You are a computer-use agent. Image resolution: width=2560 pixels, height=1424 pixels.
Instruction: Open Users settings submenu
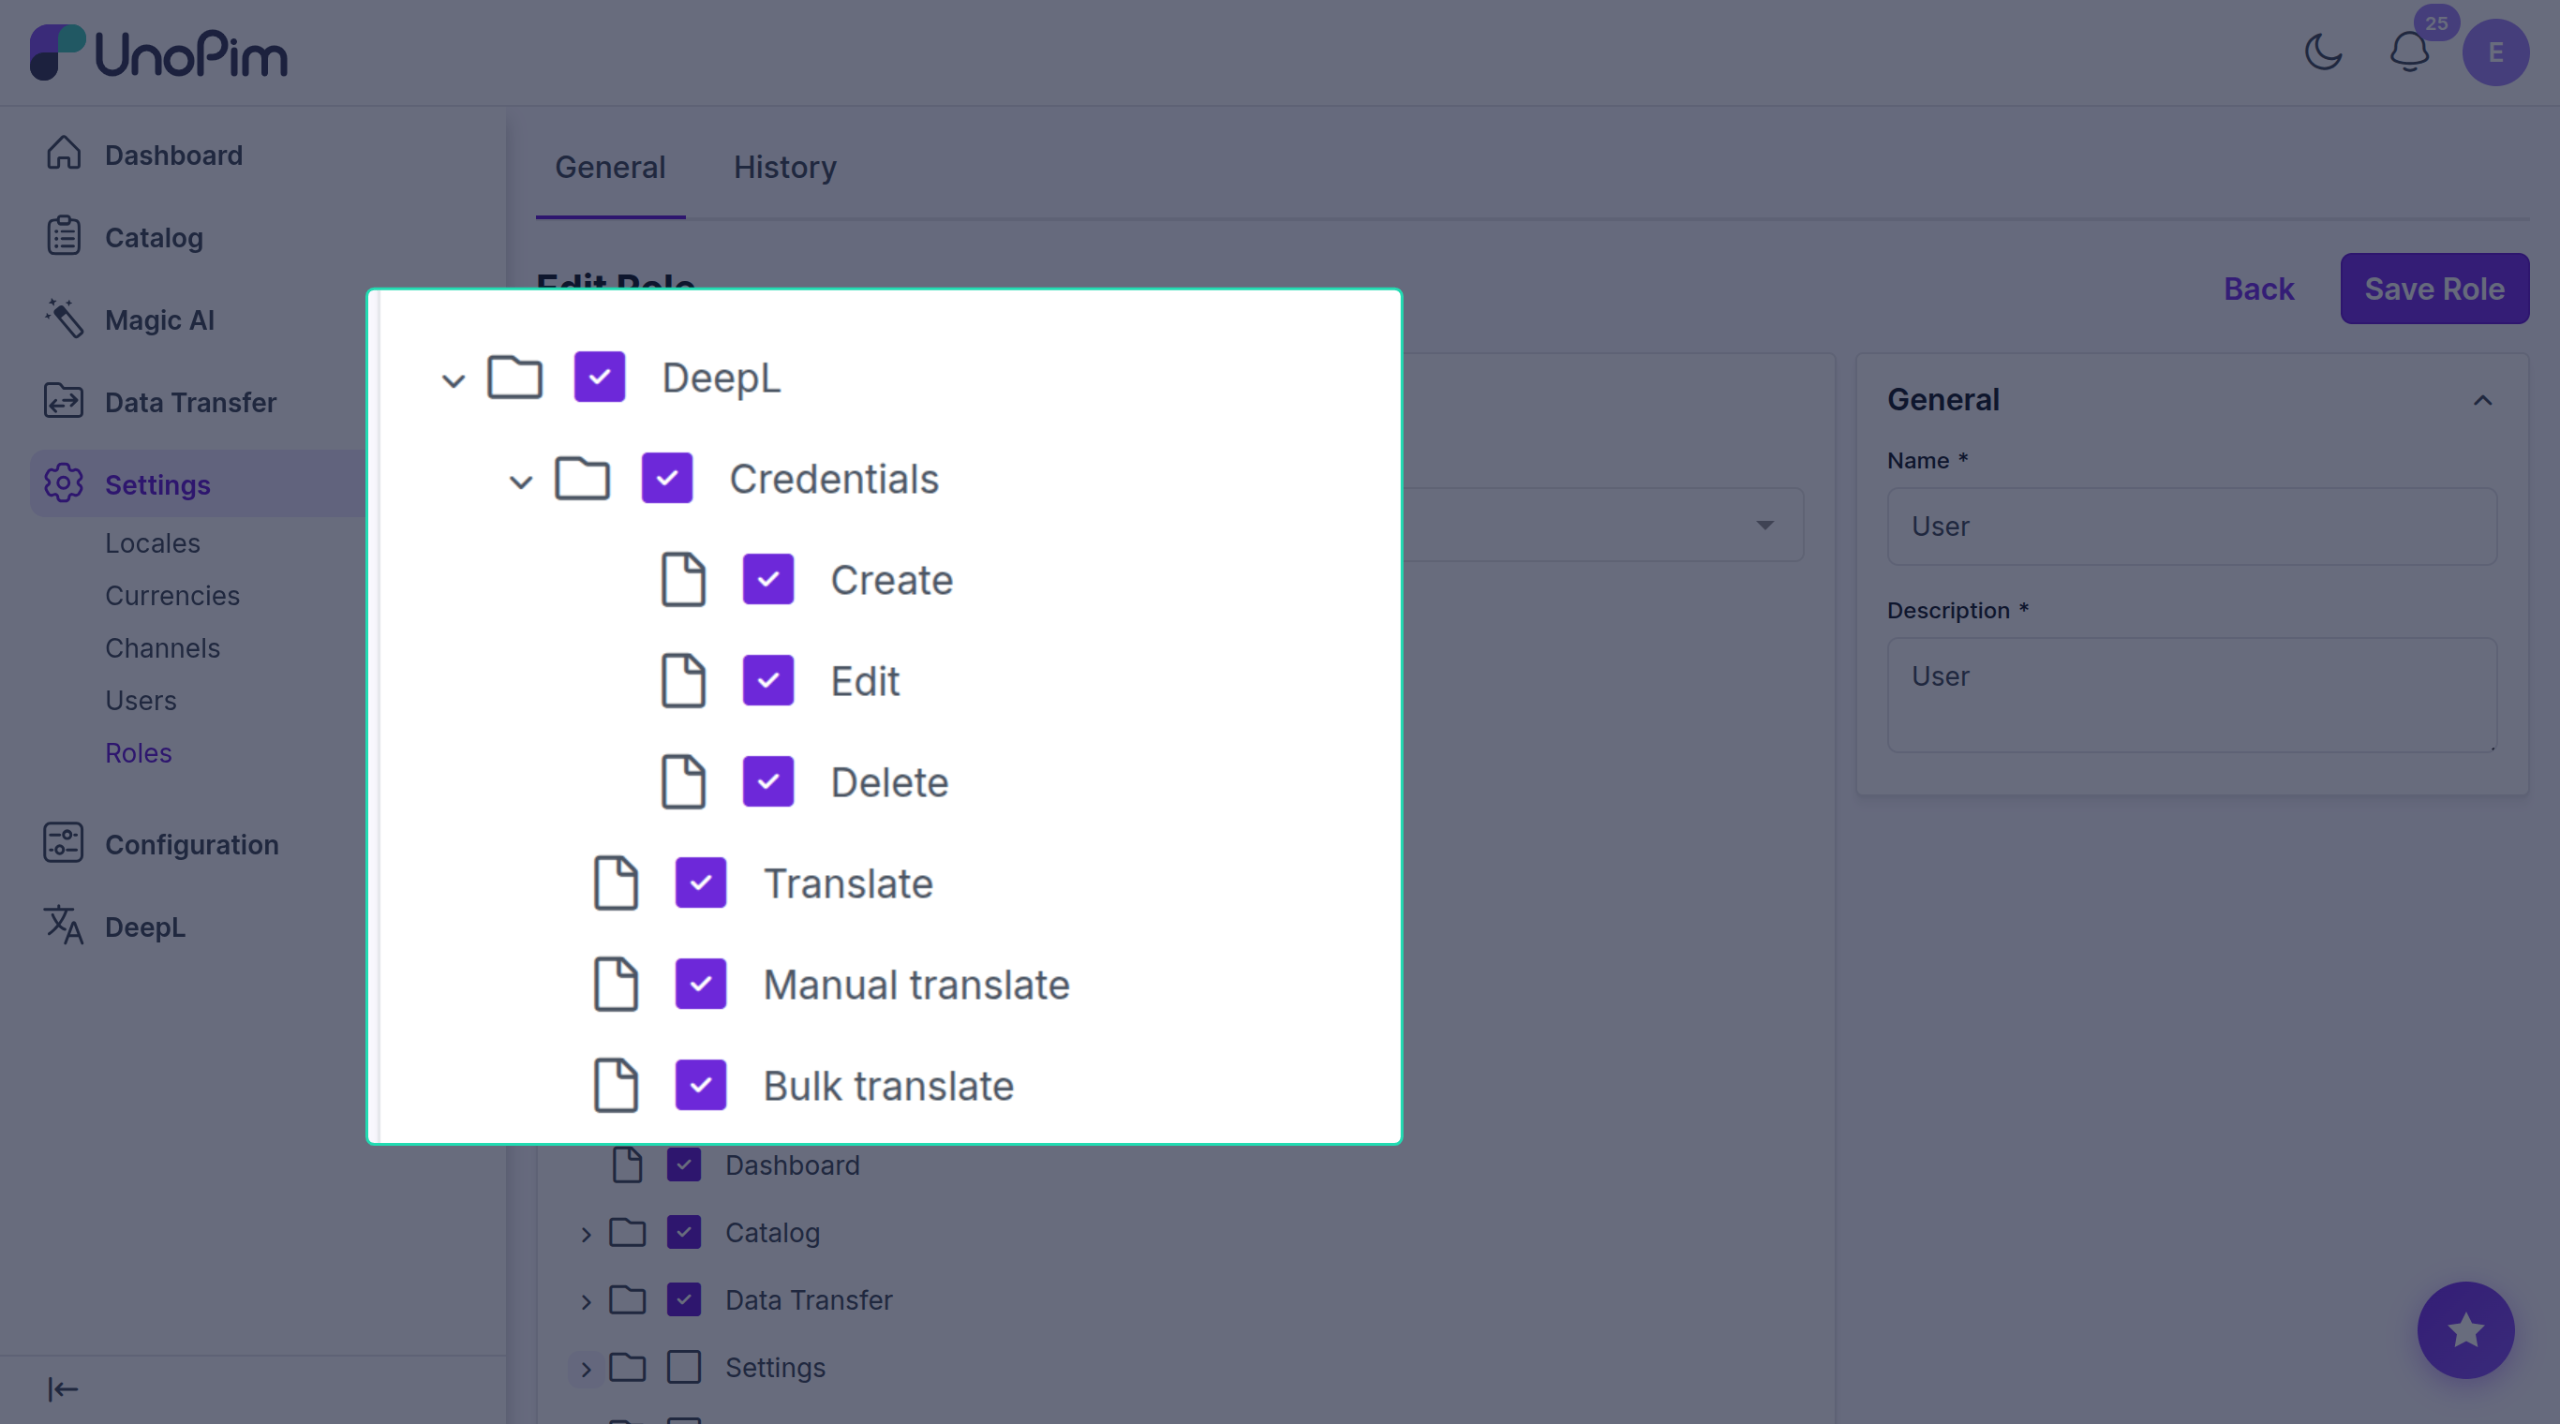click(141, 700)
